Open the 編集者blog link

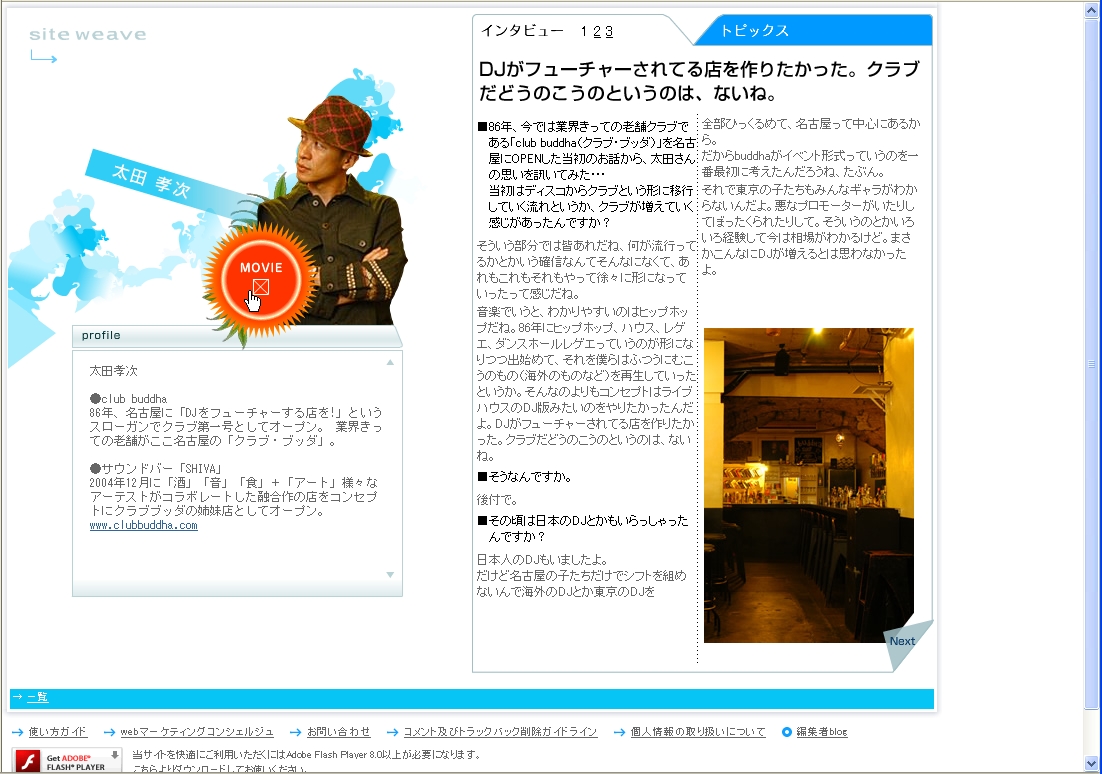821,732
